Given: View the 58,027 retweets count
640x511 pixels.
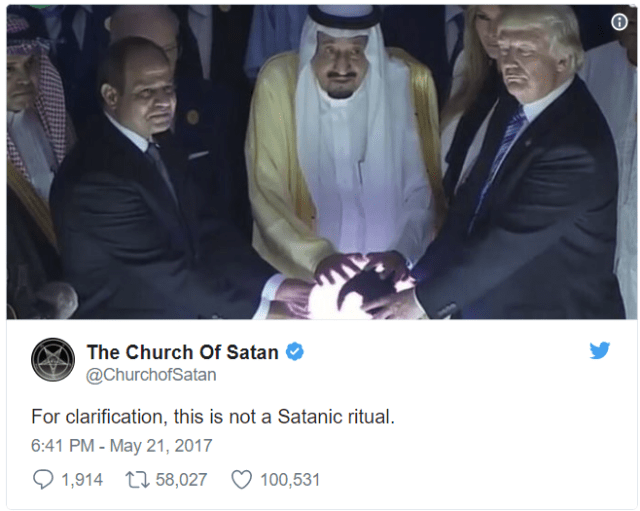Looking at the screenshot, I should pos(181,480).
